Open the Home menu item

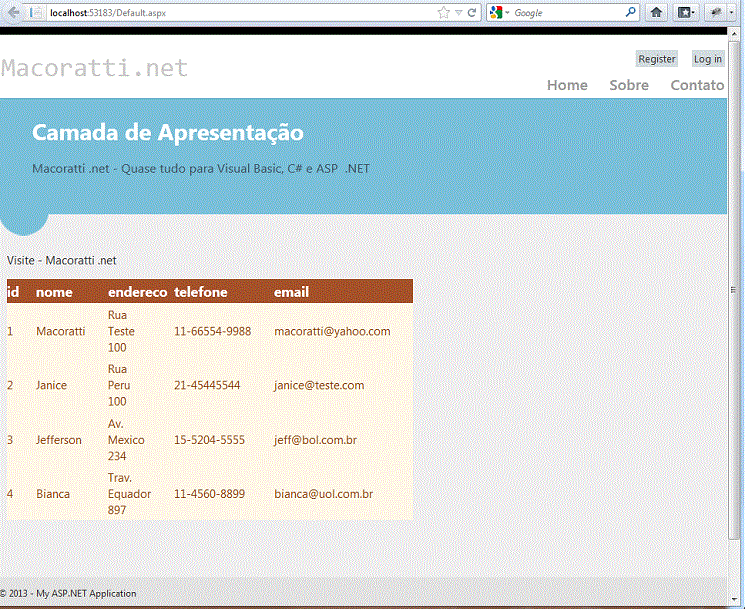click(x=567, y=85)
